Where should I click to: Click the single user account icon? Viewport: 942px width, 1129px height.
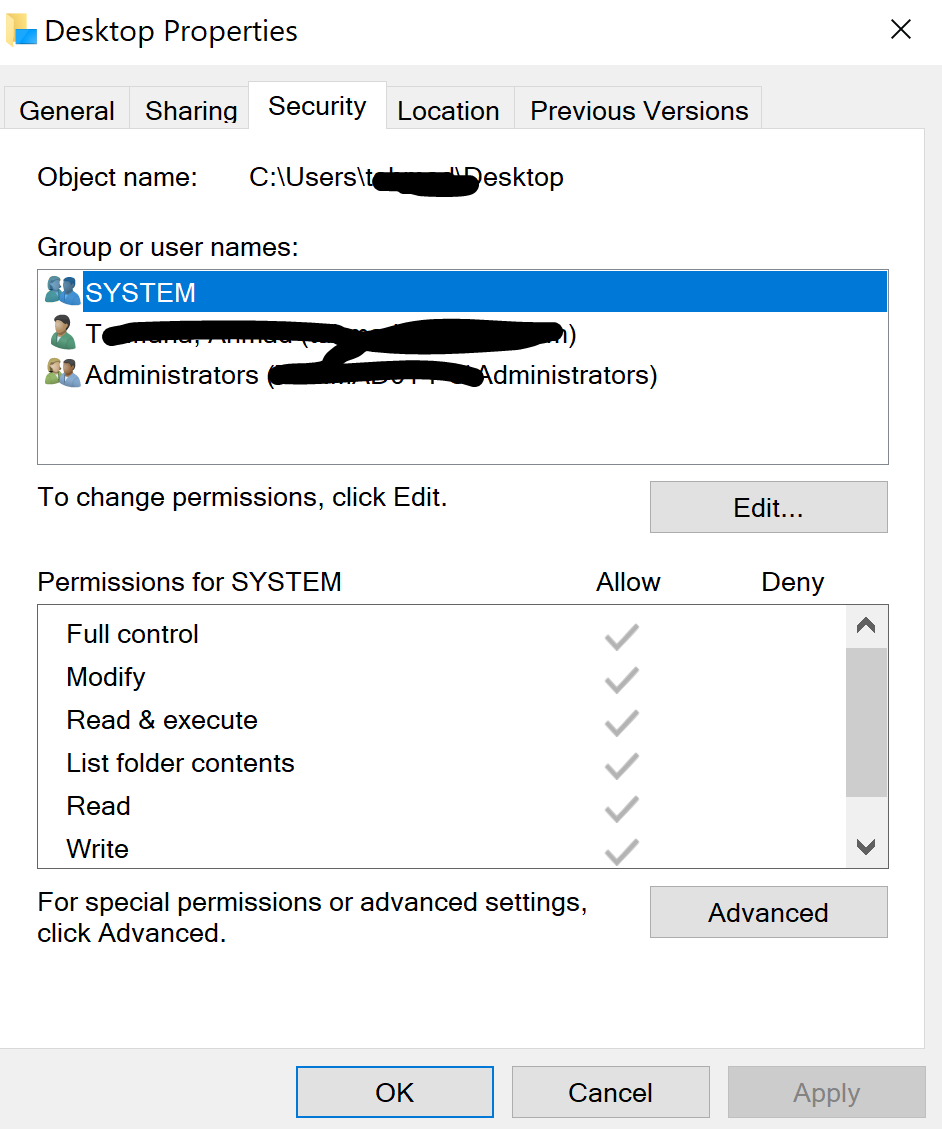pos(62,333)
